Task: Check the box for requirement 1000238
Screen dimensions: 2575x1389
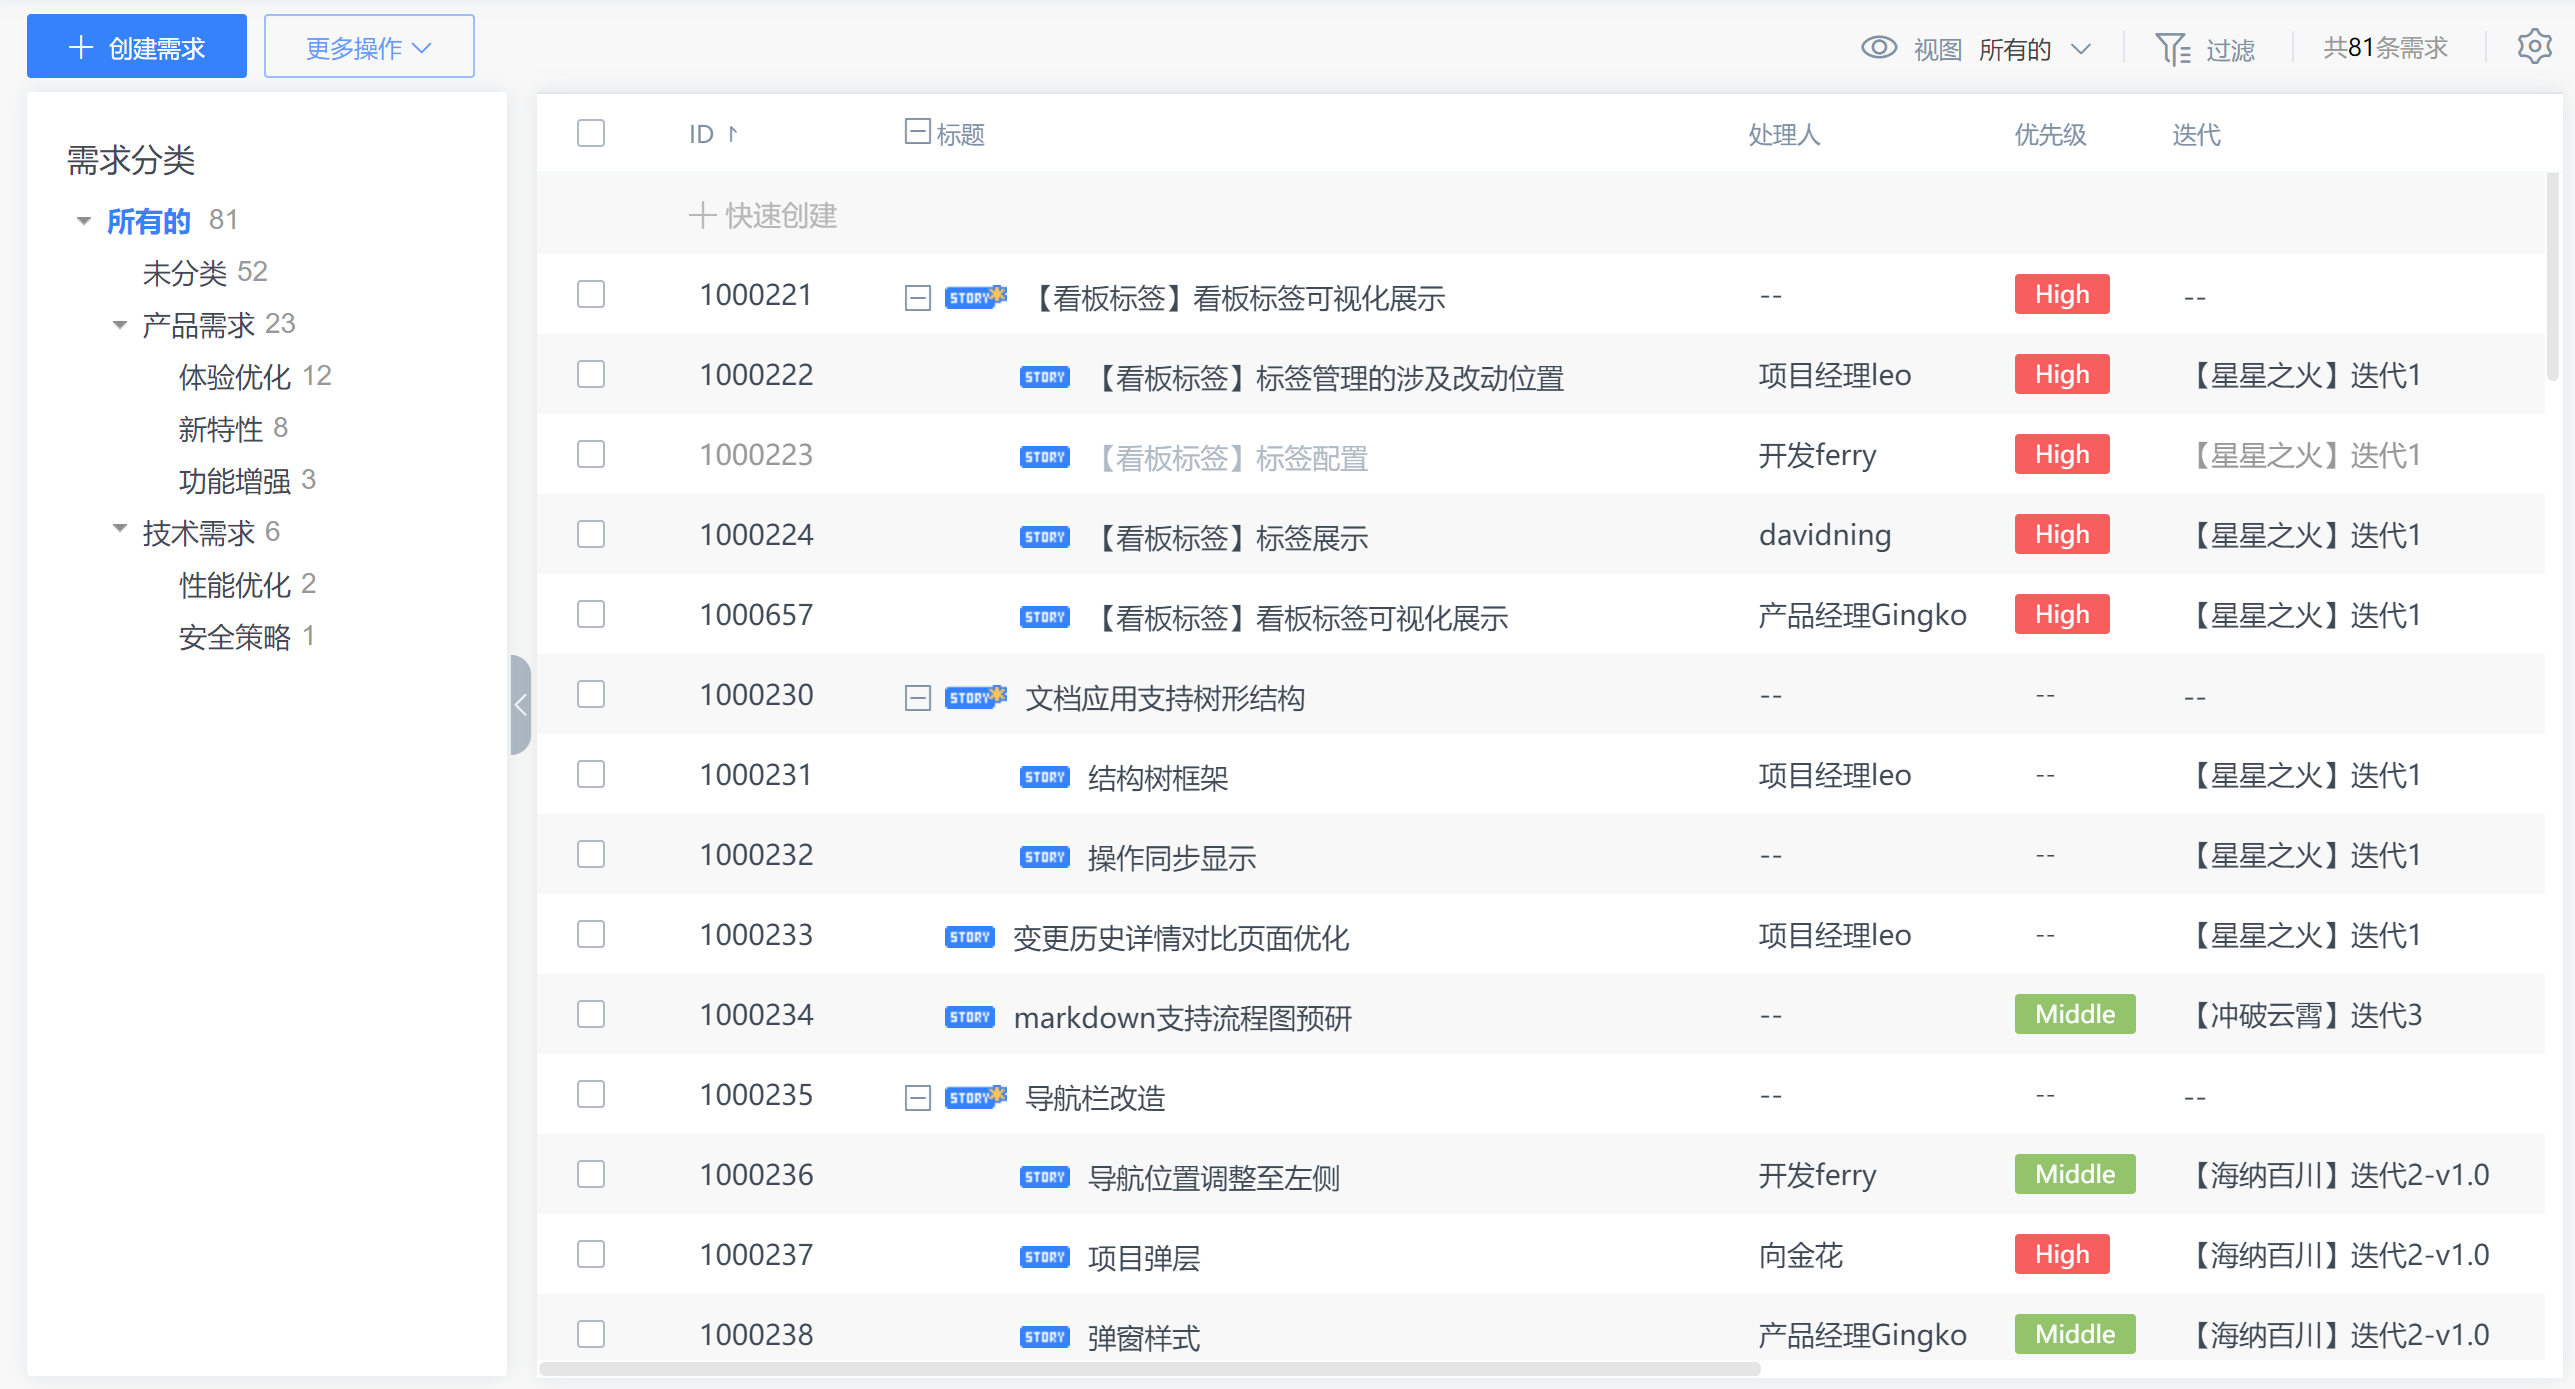Action: 591,1334
